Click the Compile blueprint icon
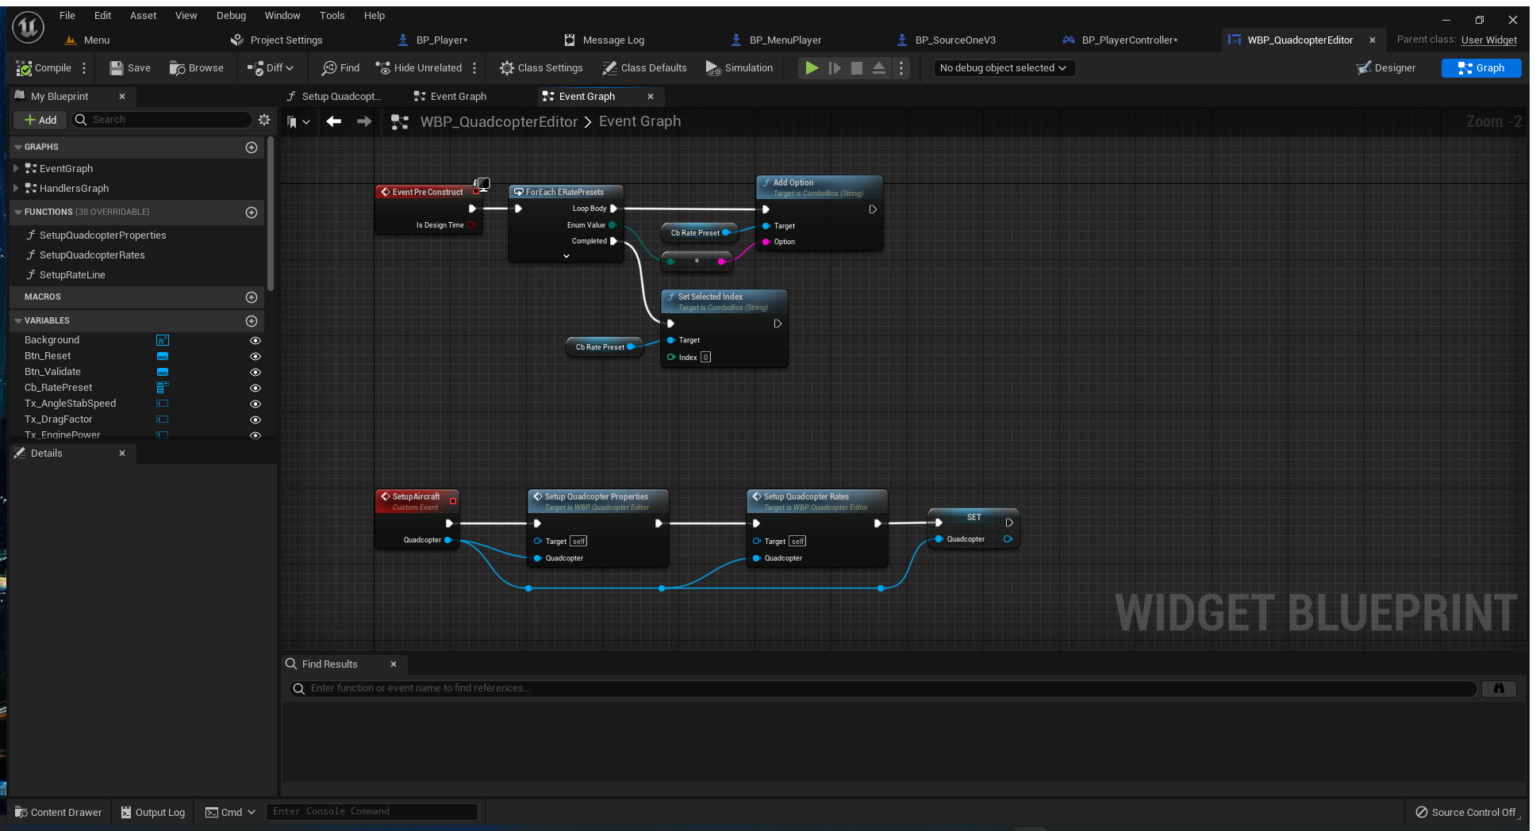This screenshot has height=831, width=1536. (24, 68)
